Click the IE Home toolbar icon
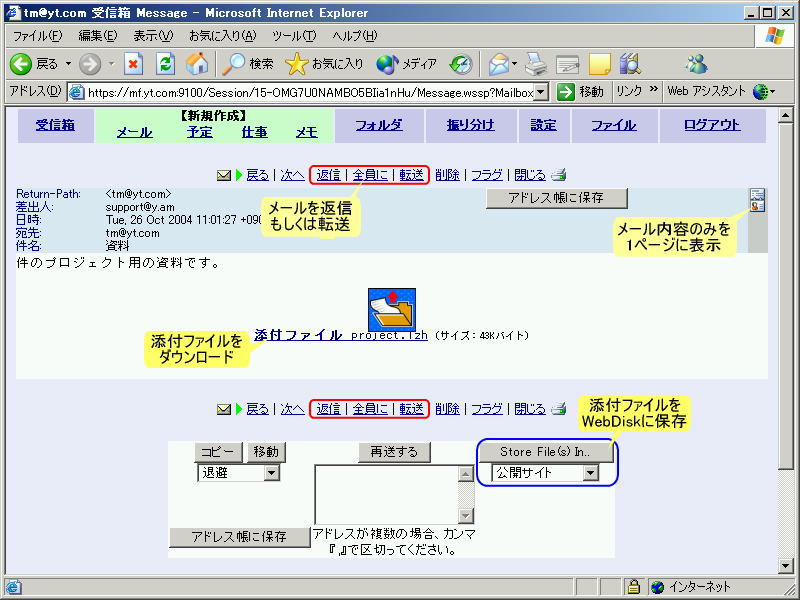The height and width of the screenshot is (600, 800). click(x=197, y=64)
